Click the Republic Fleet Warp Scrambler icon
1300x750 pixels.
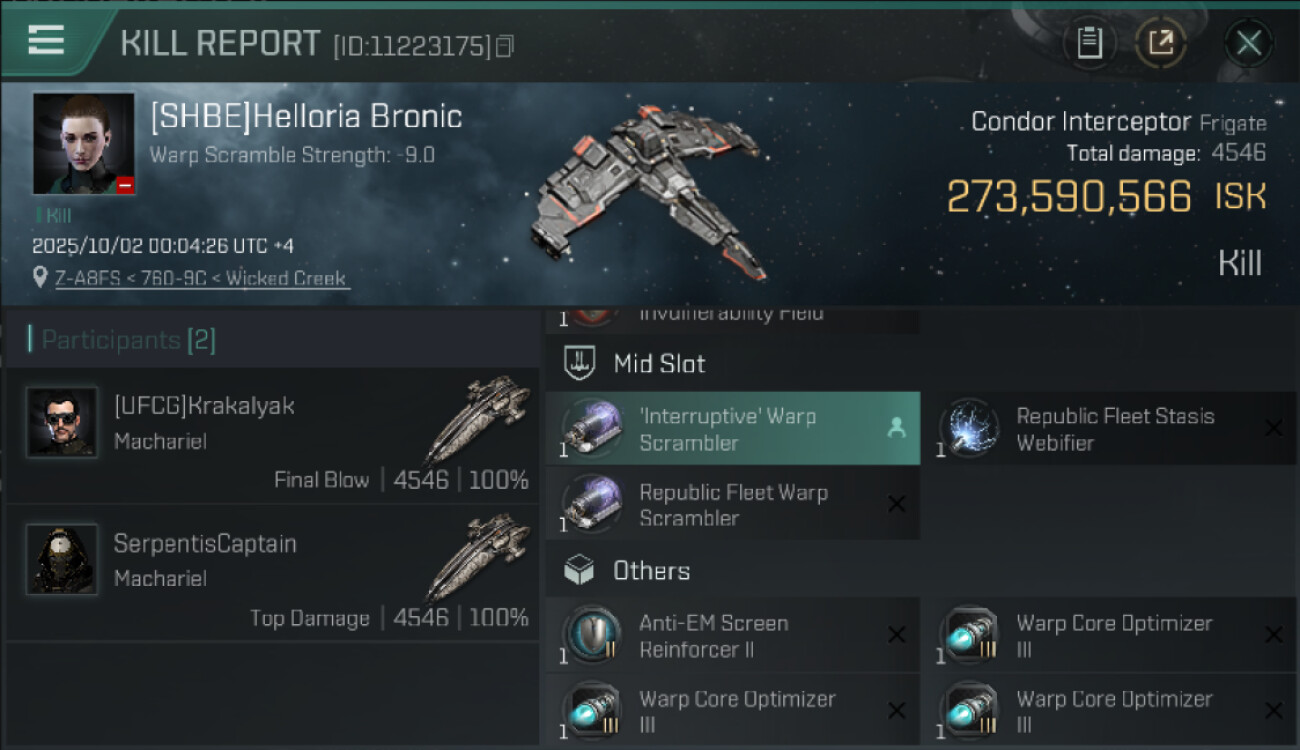(x=592, y=504)
